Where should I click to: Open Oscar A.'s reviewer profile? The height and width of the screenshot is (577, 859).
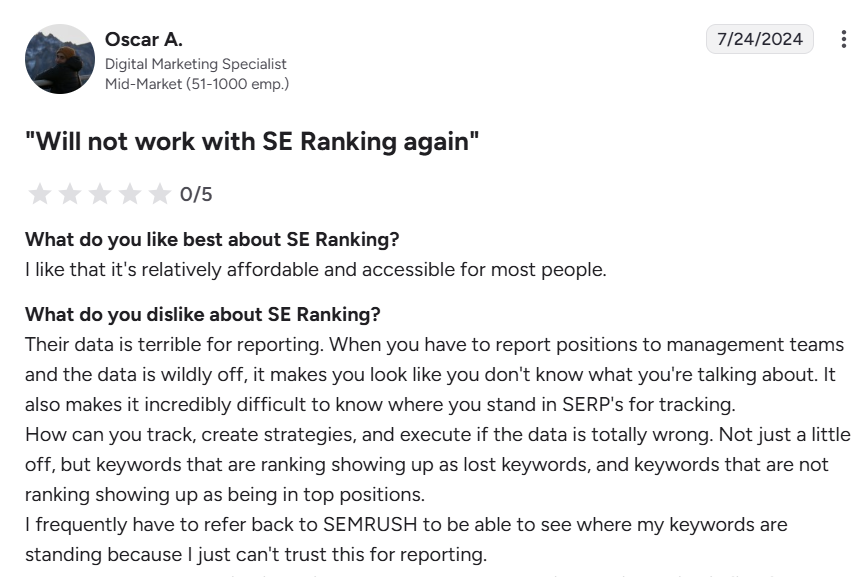click(141, 38)
